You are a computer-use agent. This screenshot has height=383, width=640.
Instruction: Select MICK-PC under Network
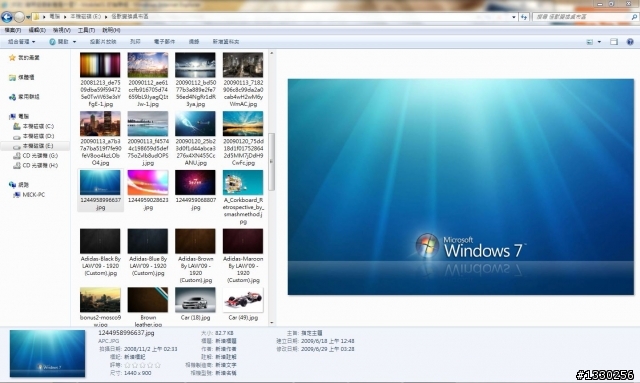coord(29,195)
